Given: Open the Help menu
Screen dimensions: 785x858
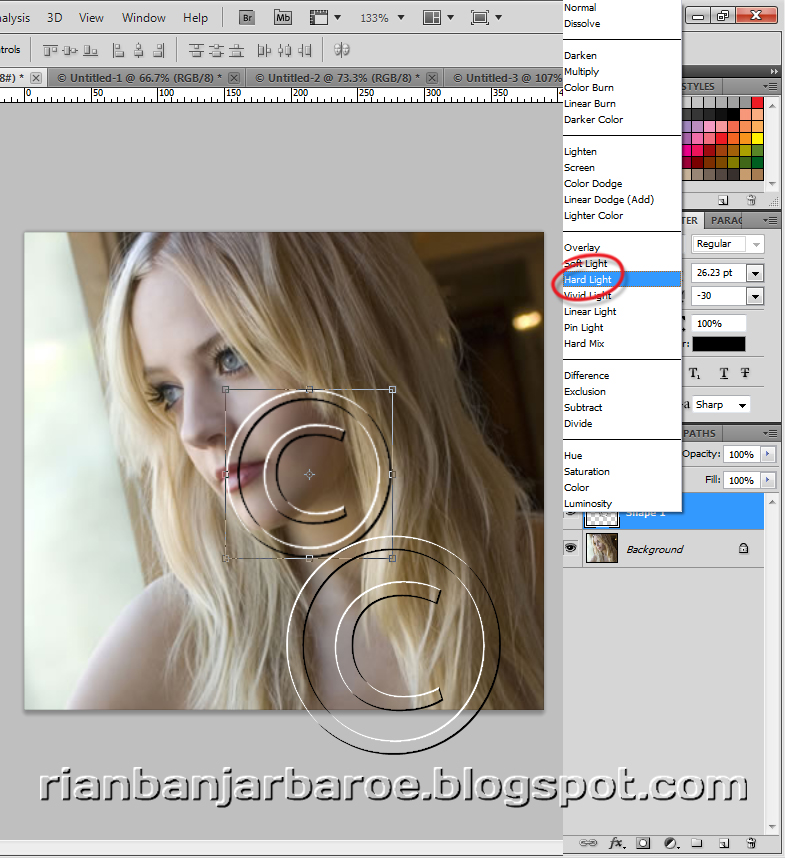Looking at the screenshot, I should coord(195,18).
